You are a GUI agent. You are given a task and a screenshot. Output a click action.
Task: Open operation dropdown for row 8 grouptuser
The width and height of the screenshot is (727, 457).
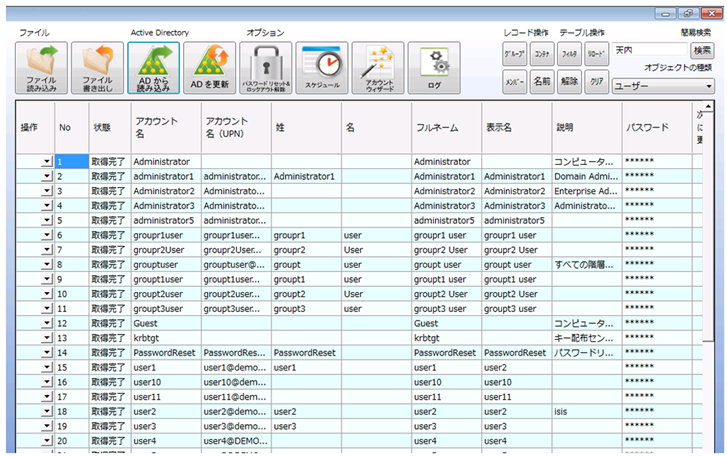coord(47,265)
